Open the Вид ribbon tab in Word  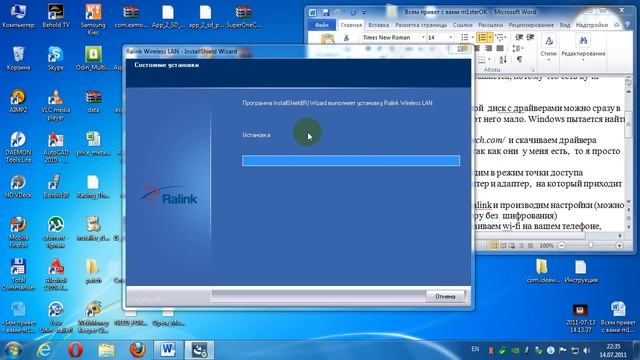click(x=565, y=25)
